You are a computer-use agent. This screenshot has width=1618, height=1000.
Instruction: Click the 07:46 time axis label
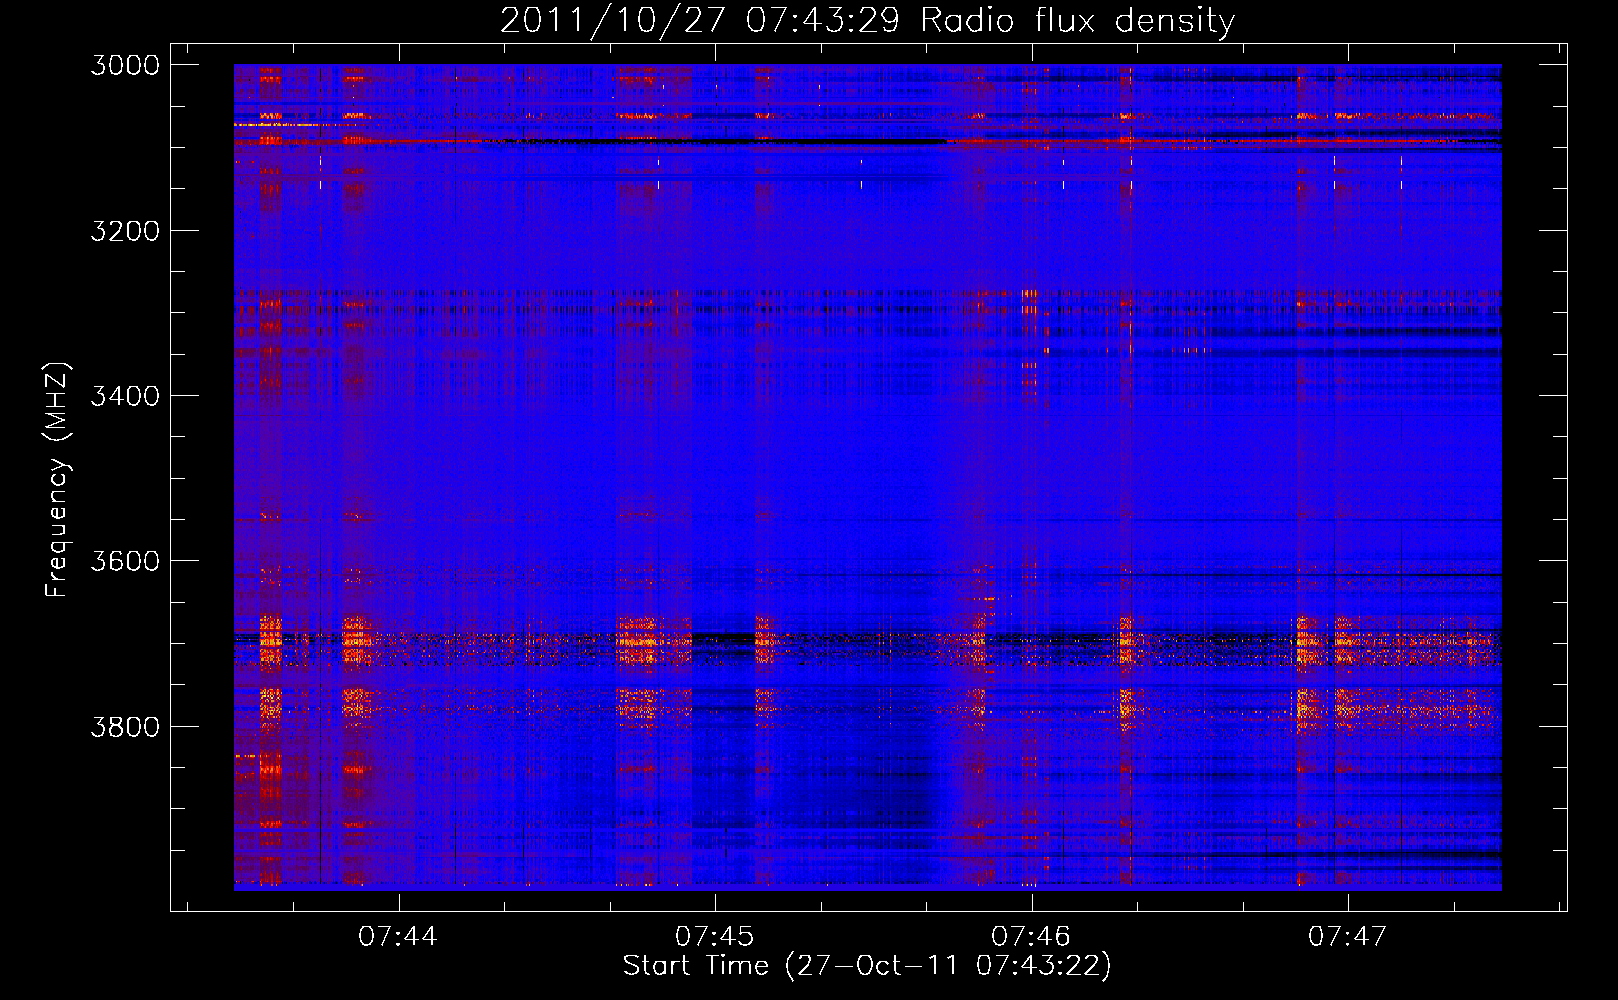point(1031,936)
